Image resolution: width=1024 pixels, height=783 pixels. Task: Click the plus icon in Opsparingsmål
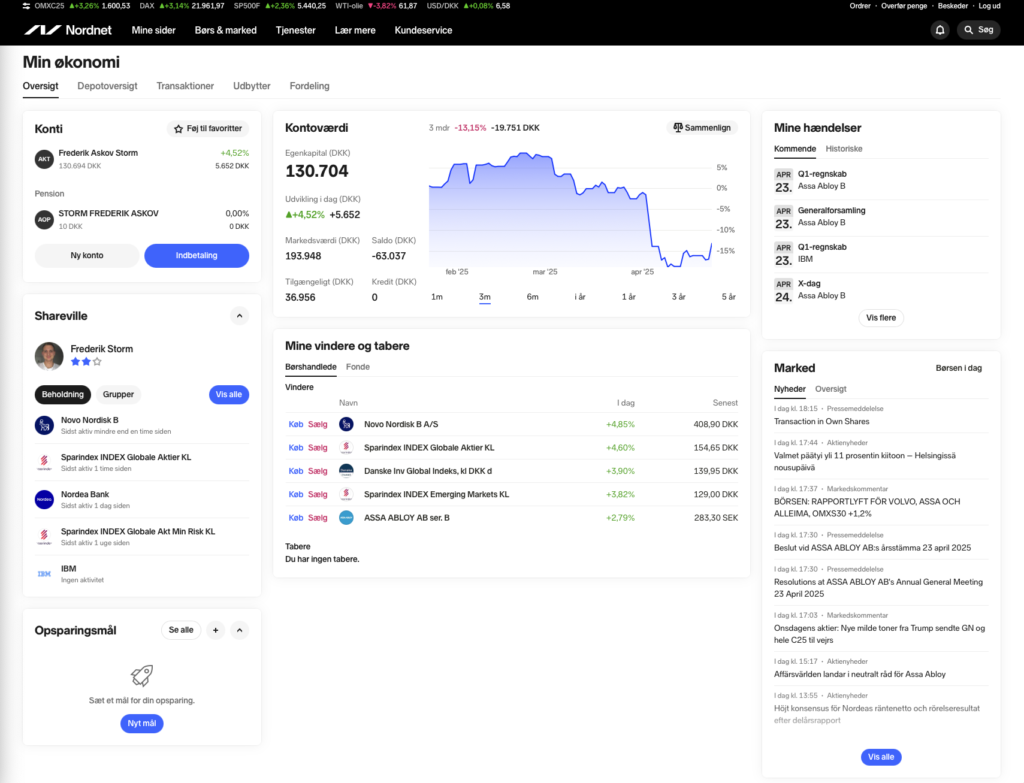tap(215, 630)
